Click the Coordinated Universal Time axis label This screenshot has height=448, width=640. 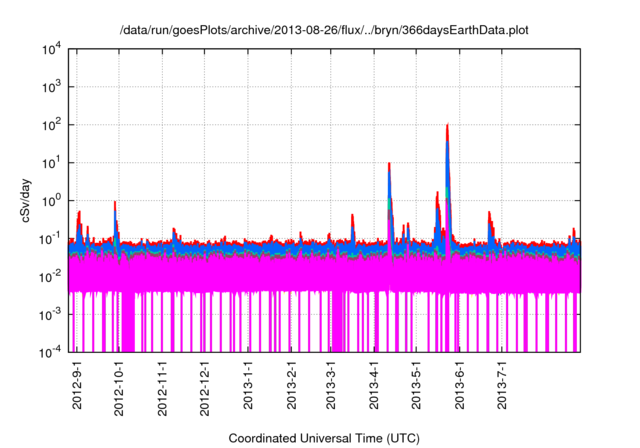point(324,438)
